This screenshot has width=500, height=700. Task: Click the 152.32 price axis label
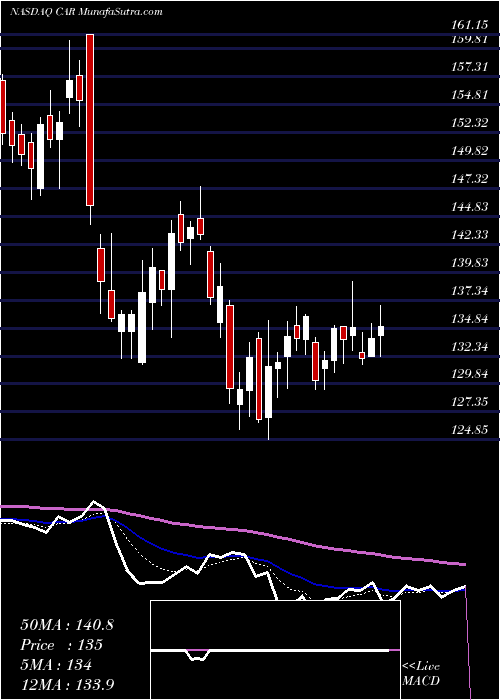click(468, 123)
